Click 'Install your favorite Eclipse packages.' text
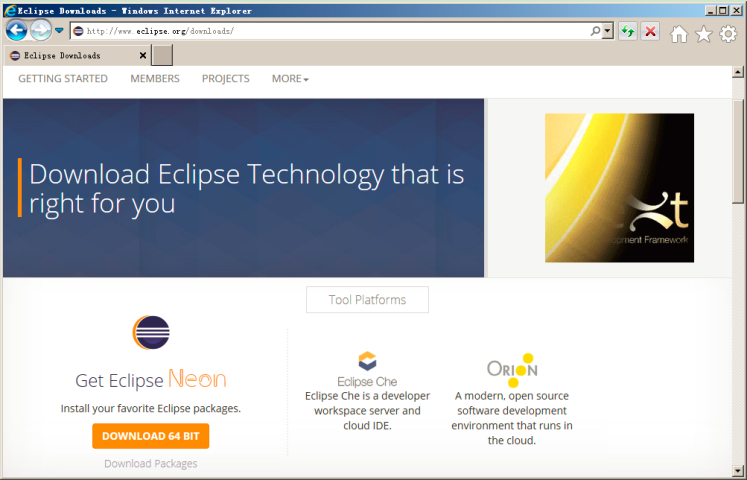Image resolution: width=747 pixels, height=480 pixels. pyautogui.click(x=151, y=409)
